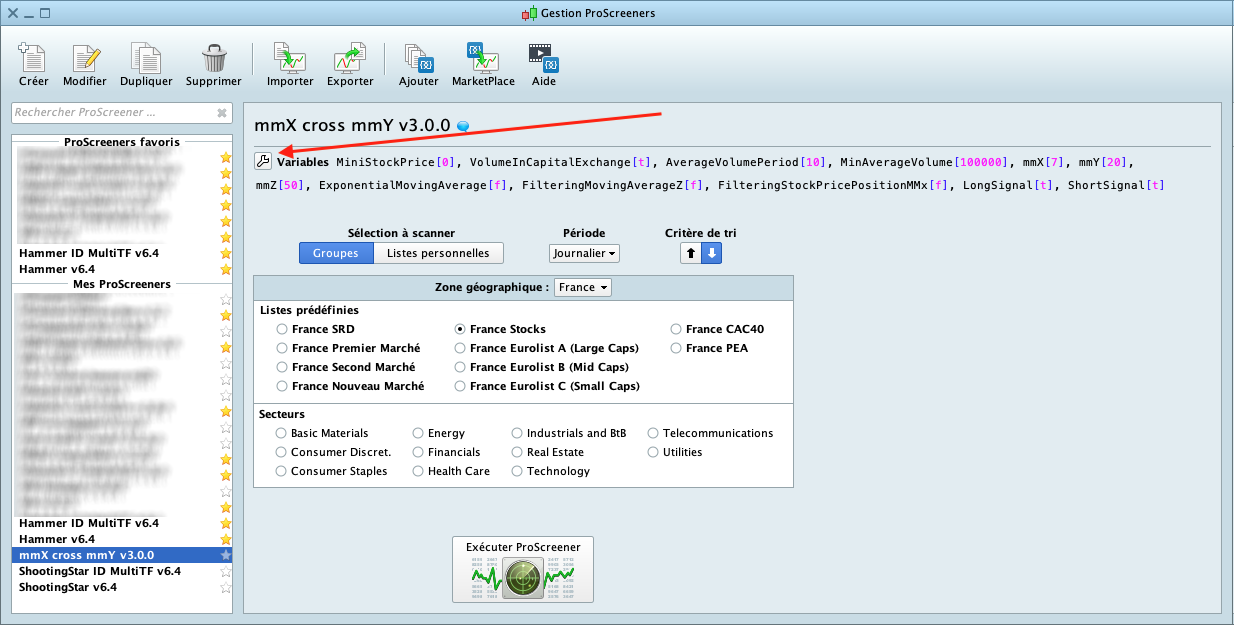Viewport: 1234px width, 625px height.
Task: Select France Eurolist A (Large Caps)
Action: pyautogui.click(x=460, y=348)
